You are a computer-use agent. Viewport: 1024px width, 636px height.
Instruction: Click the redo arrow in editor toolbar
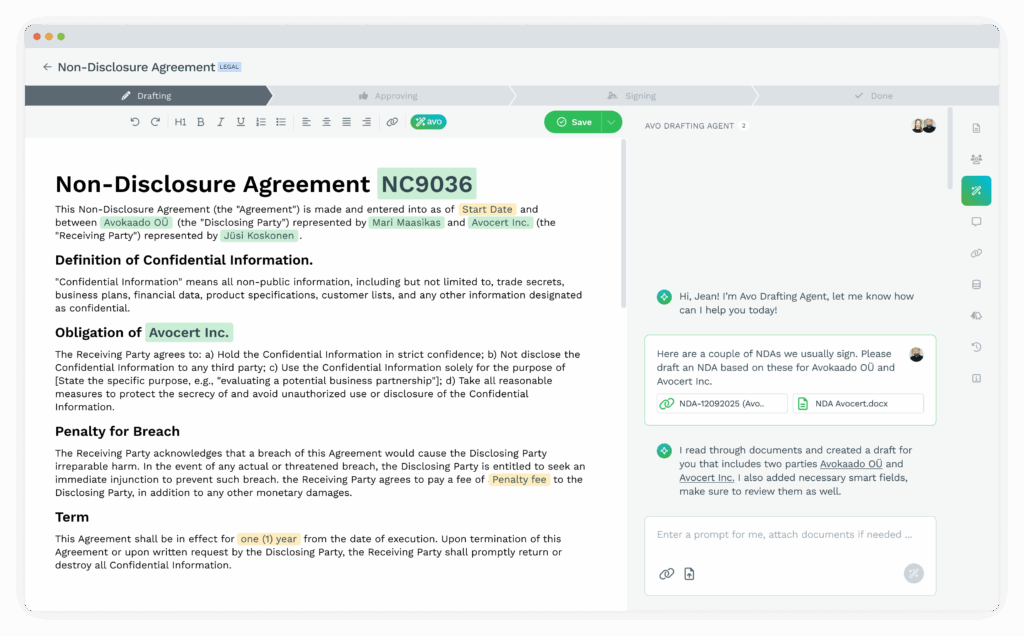pyautogui.click(x=155, y=122)
